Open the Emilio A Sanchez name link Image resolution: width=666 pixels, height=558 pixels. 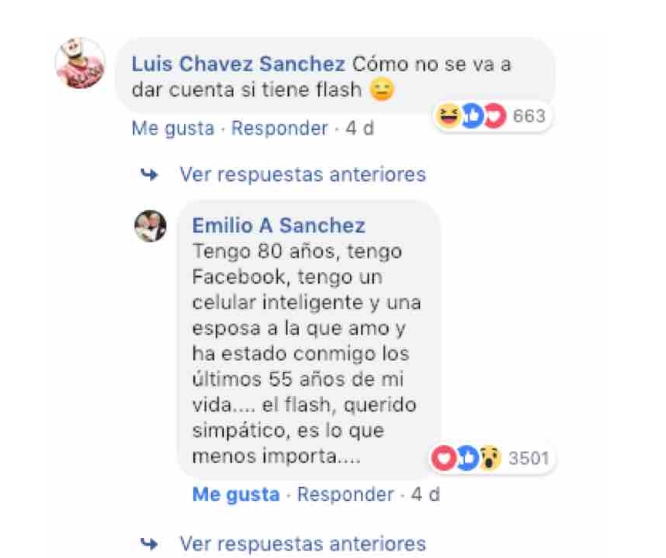tap(279, 225)
